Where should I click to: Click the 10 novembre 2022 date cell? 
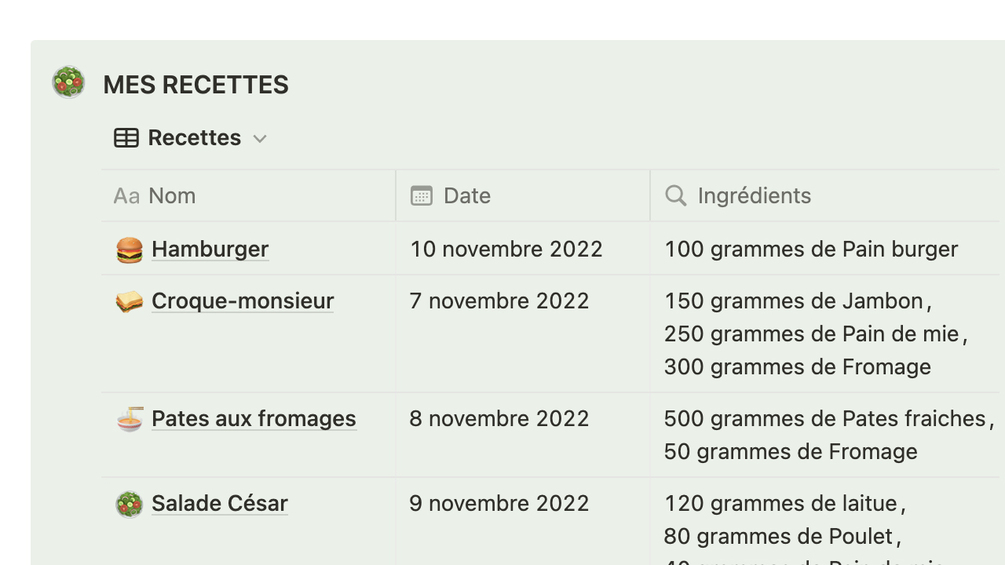[x=506, y=249]
